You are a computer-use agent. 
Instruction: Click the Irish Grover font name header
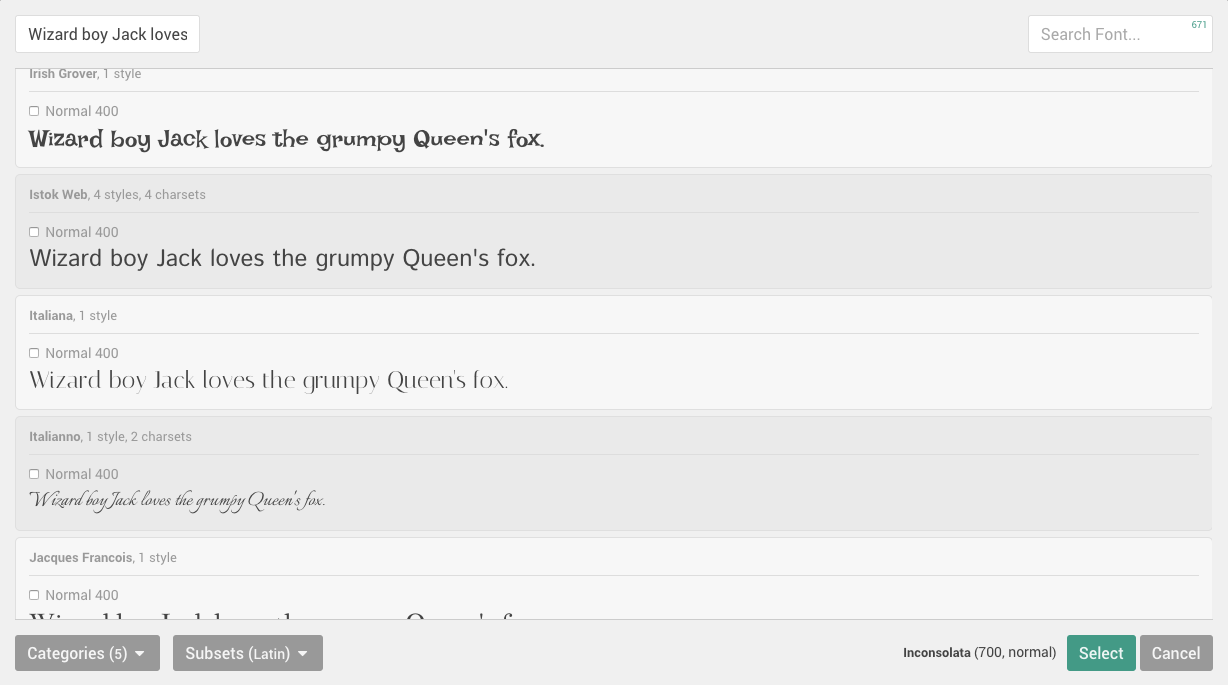coord(63,73)
